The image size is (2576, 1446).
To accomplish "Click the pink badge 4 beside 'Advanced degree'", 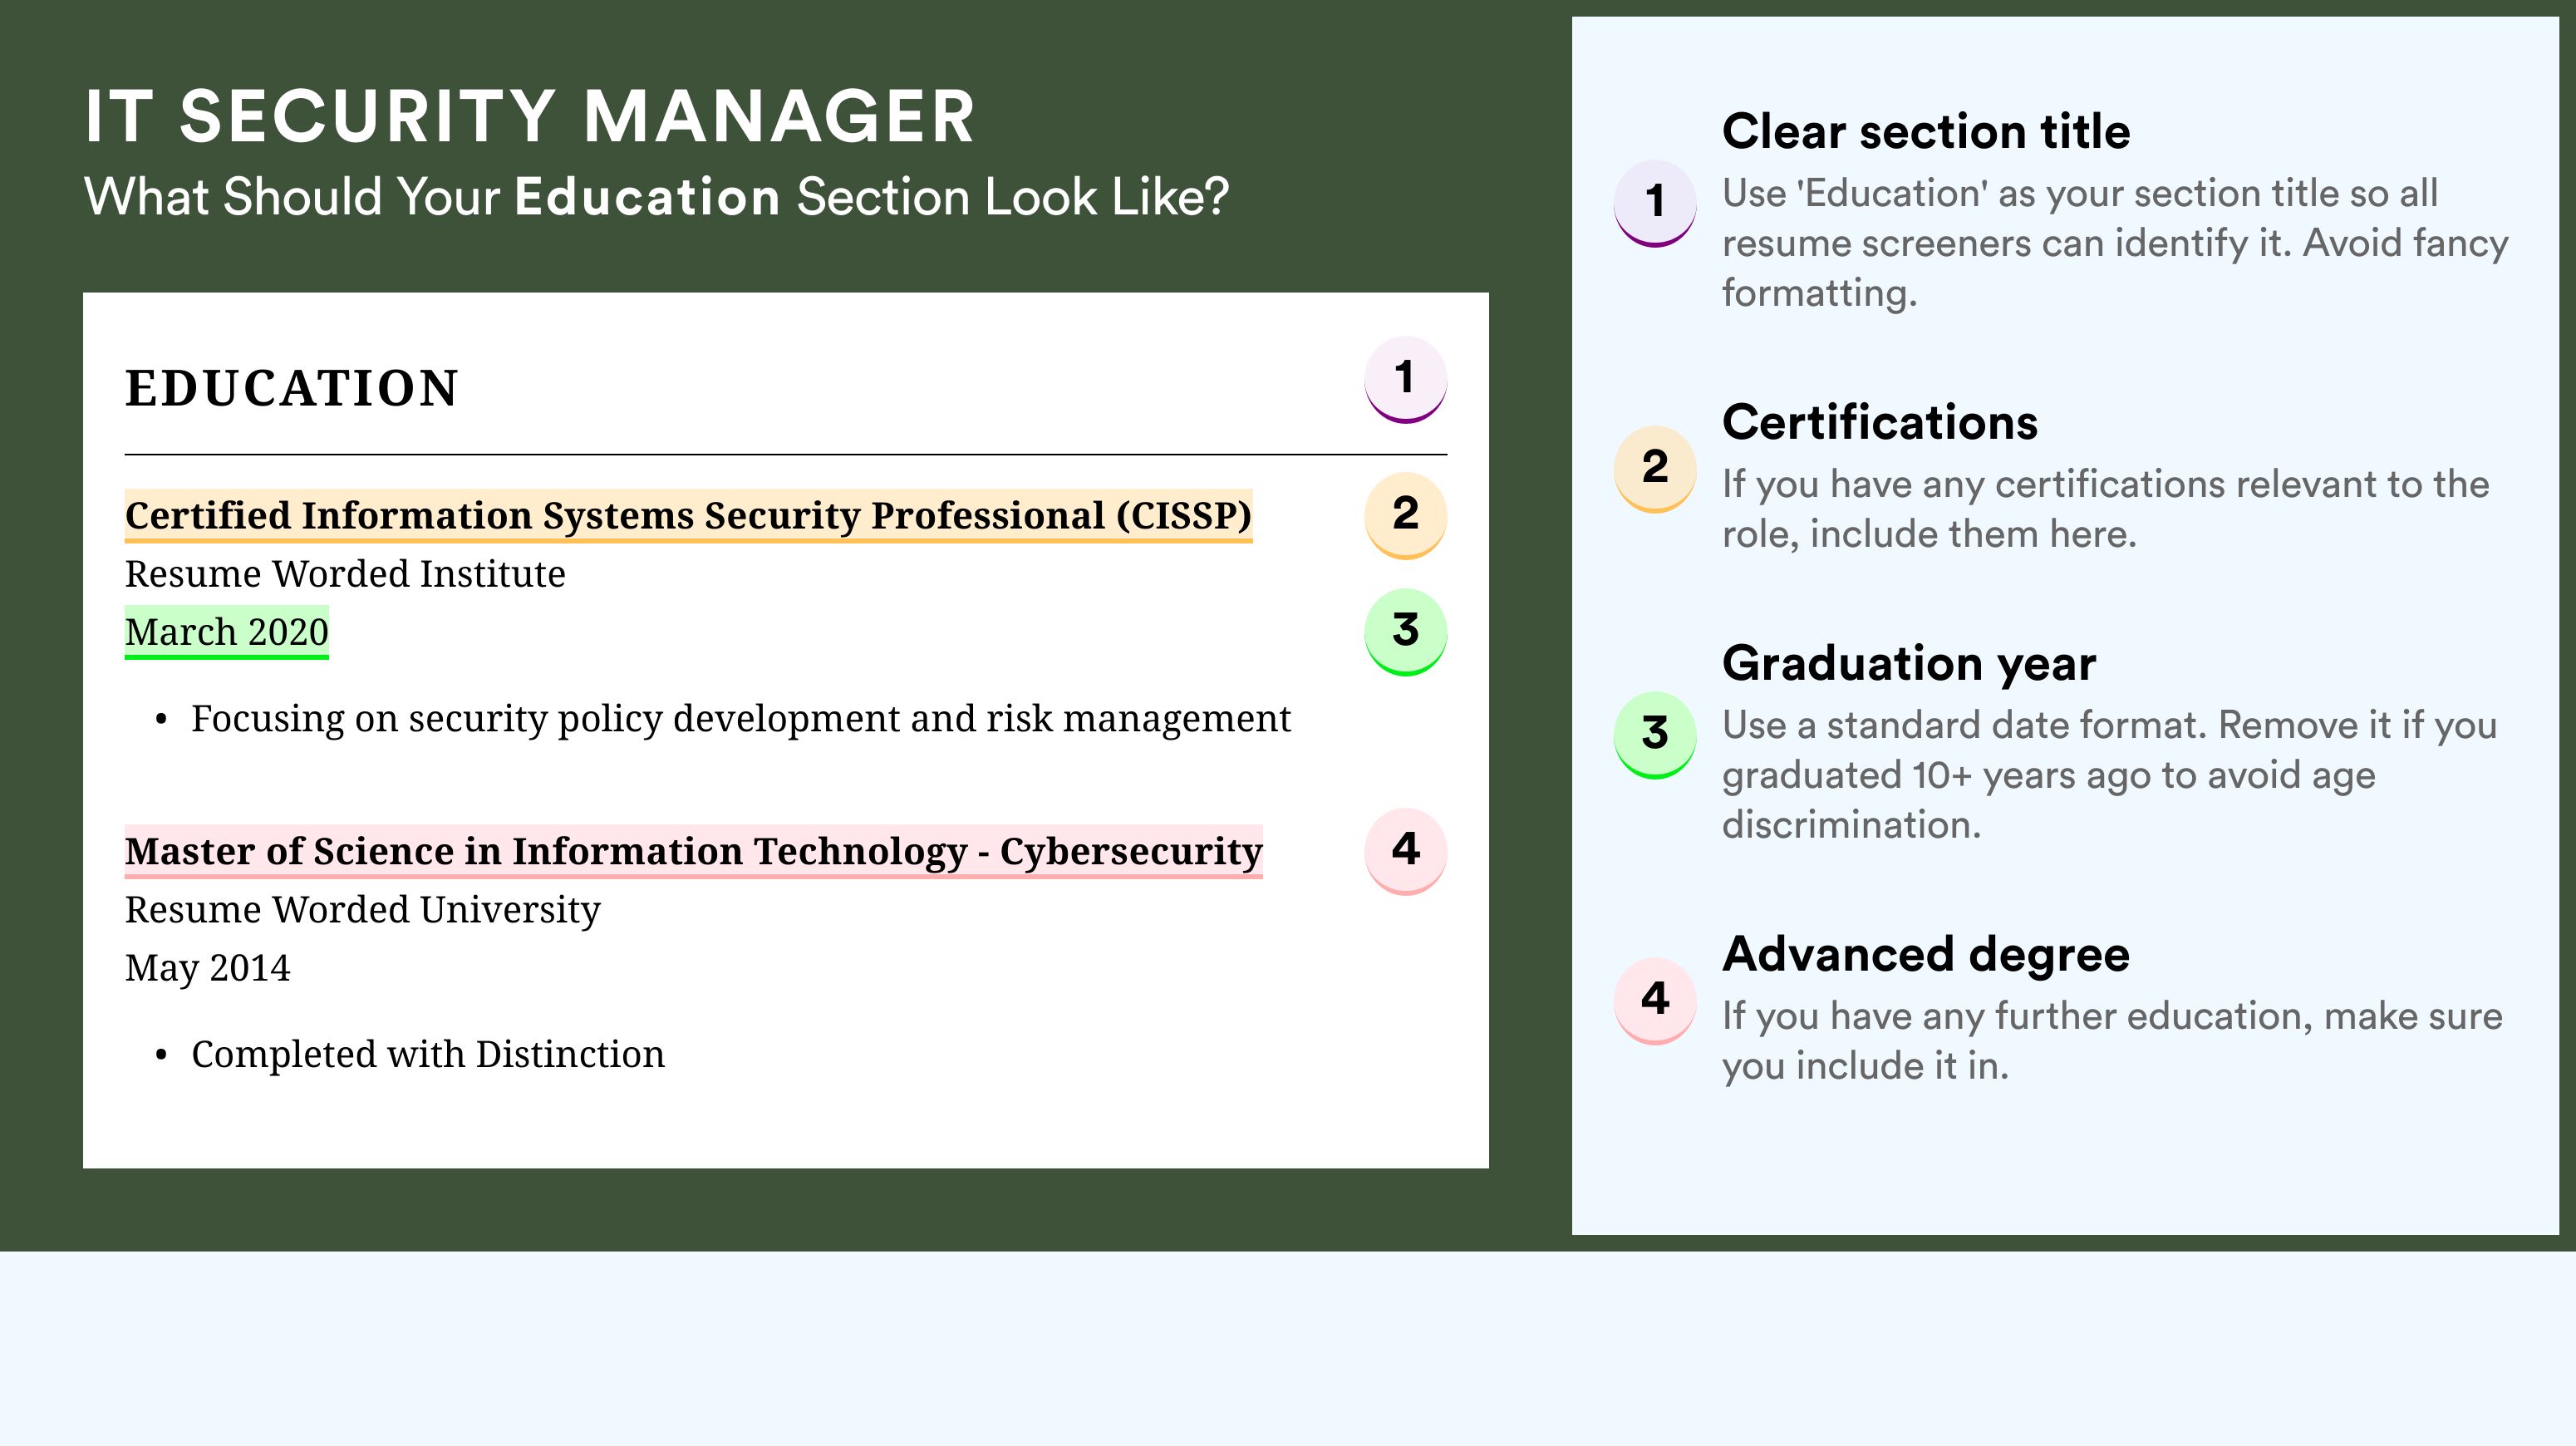I will point(1655,1001).
